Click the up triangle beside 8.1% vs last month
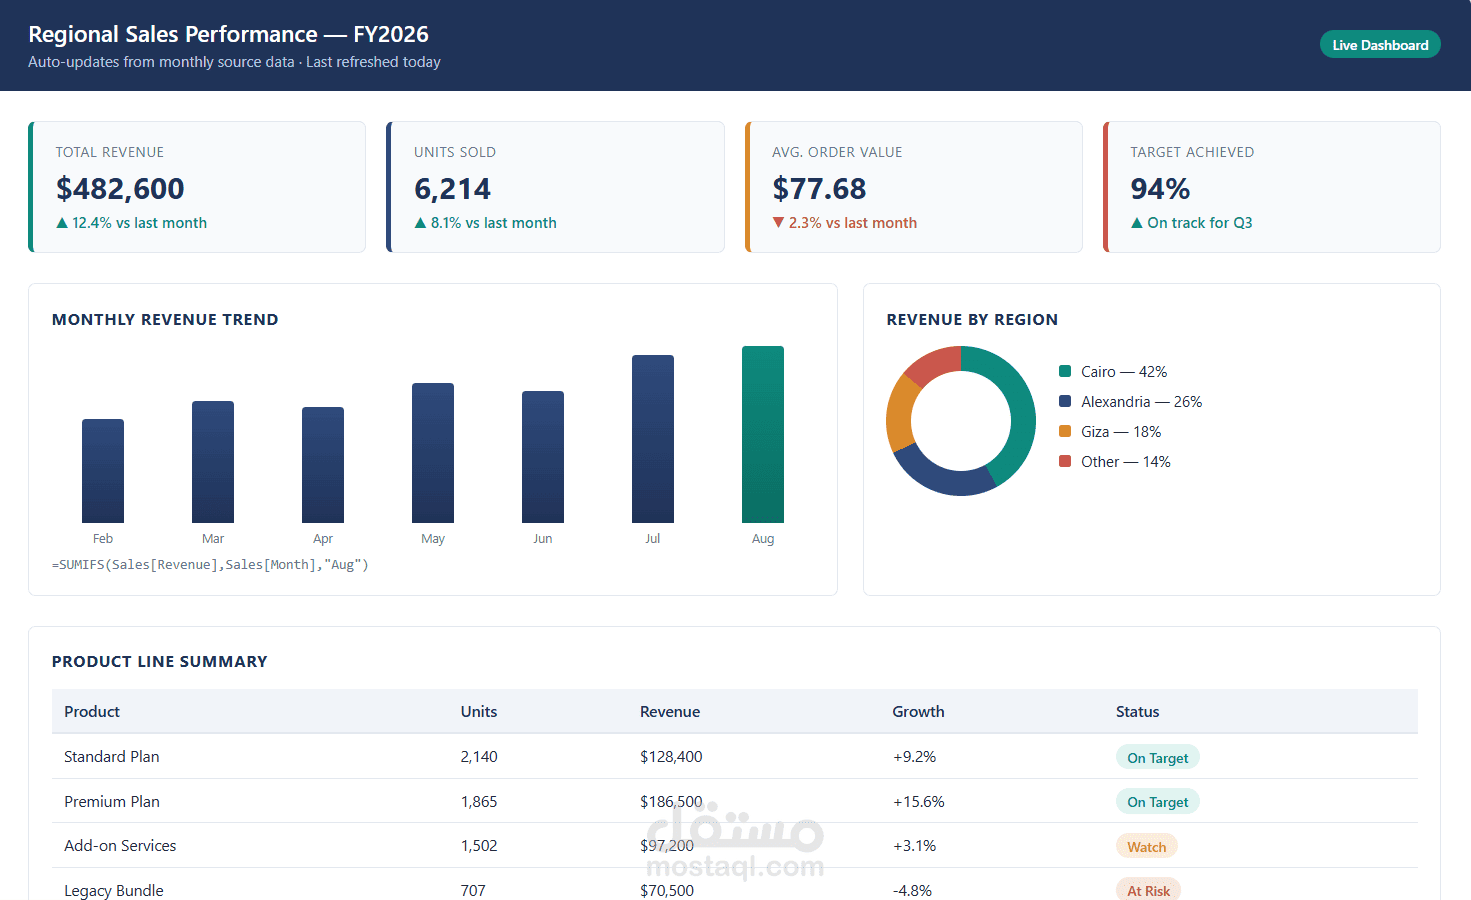This screenshot has height=900, width=1471. tap(420, 223)
